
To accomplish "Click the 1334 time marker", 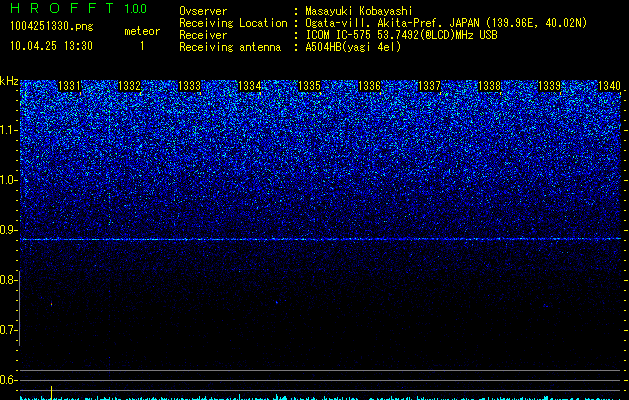I will [250, 86].
